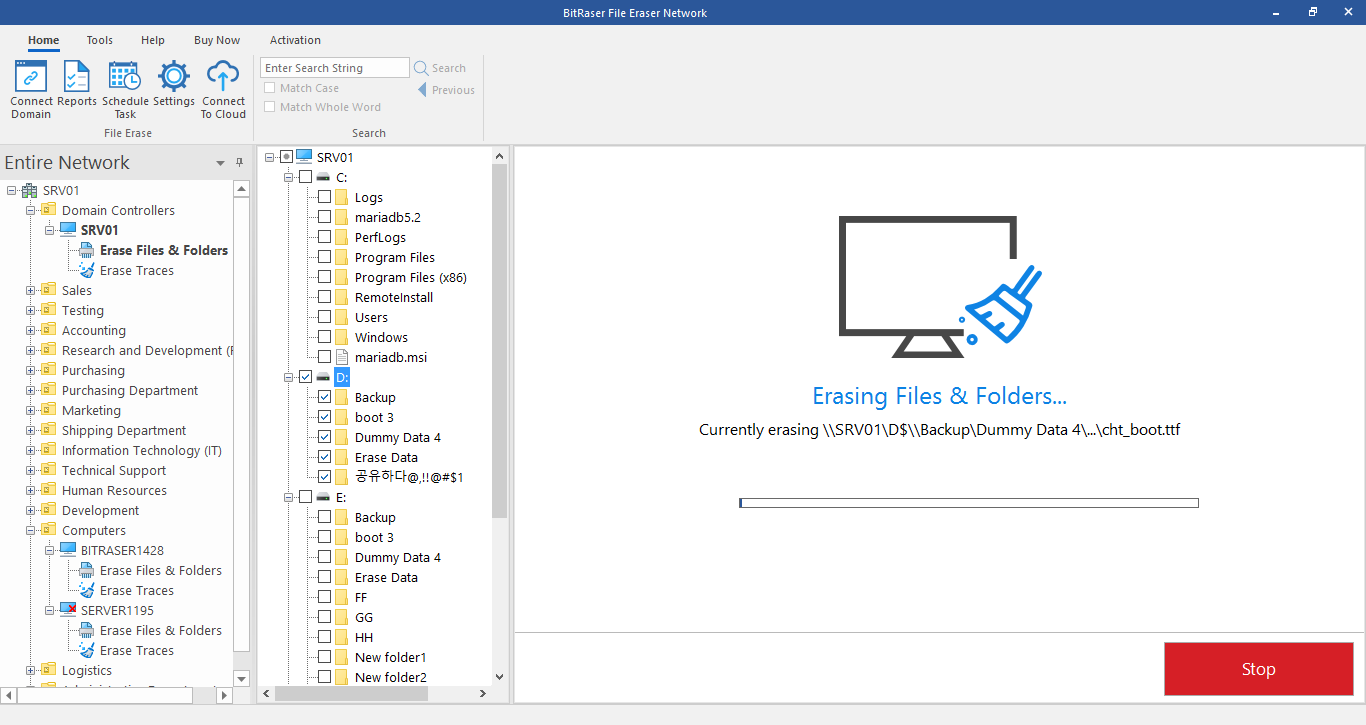Click the C: drive icon

tap(323, 177)
